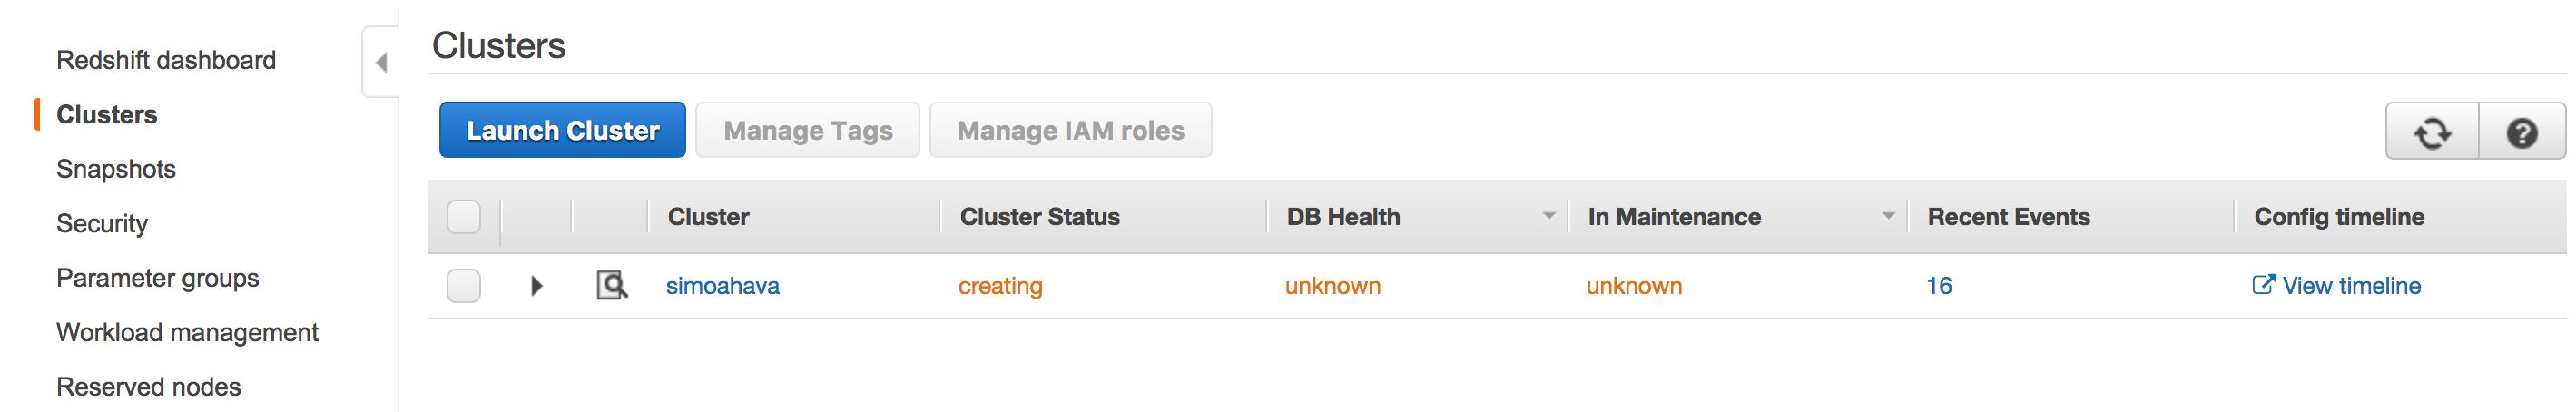Open Reserved nodes in the sidebar
Viewport: 2576px width, 412px height.
point(149,387)
